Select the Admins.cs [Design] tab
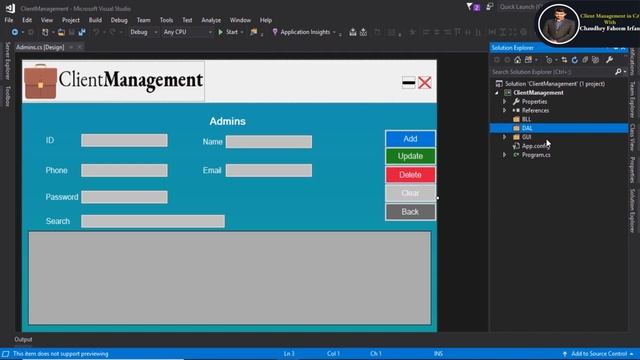640x360 pixels. pos(40,47)
